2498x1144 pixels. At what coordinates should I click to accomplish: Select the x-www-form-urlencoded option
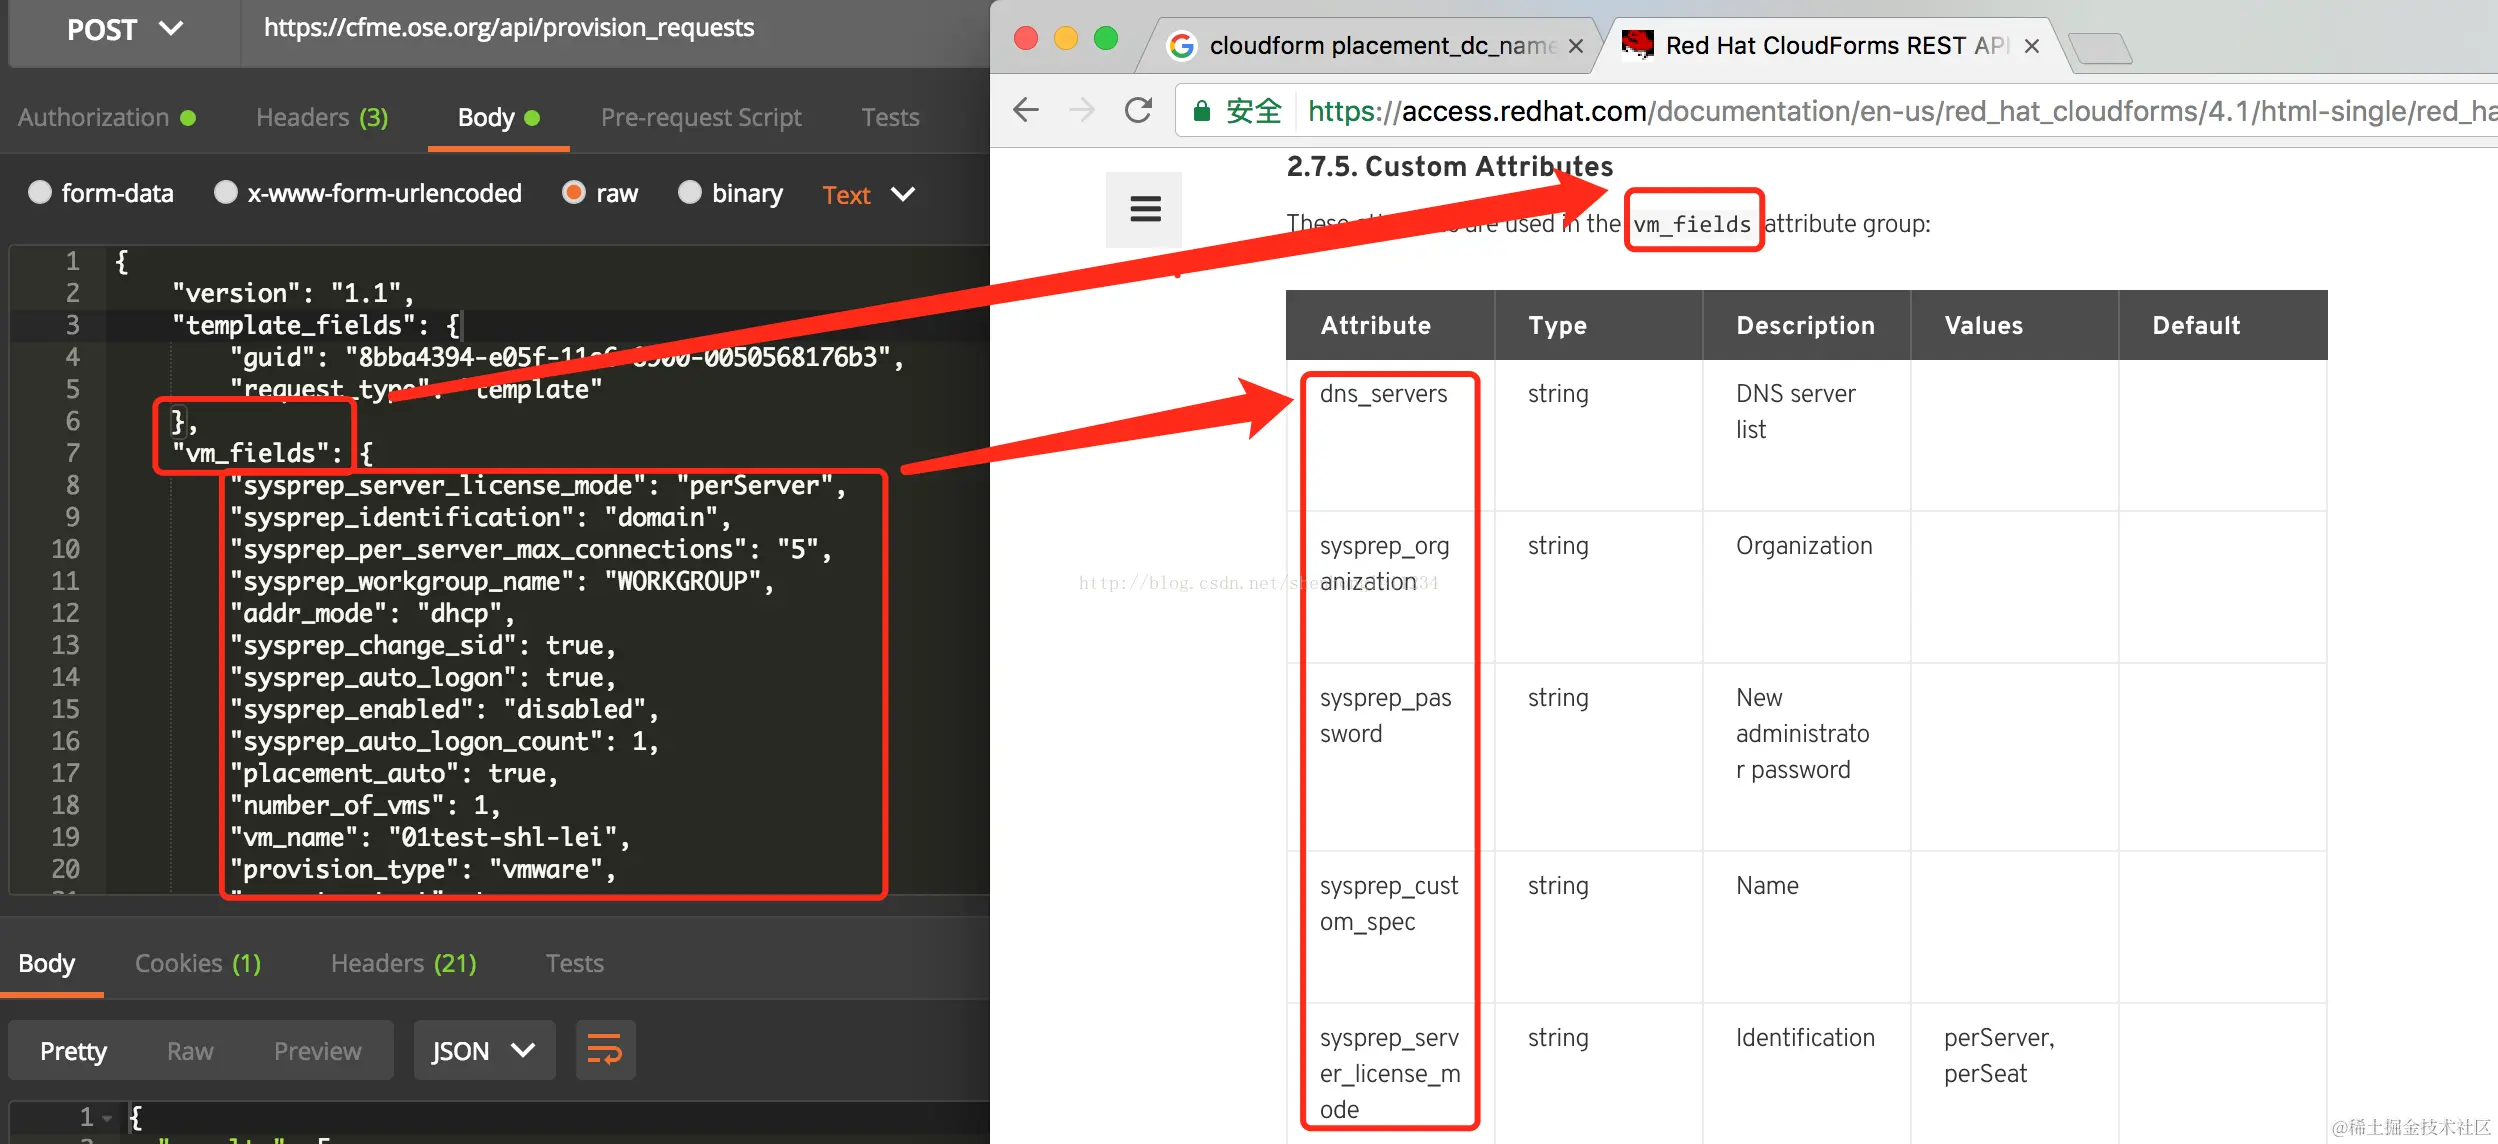point(226,192)
